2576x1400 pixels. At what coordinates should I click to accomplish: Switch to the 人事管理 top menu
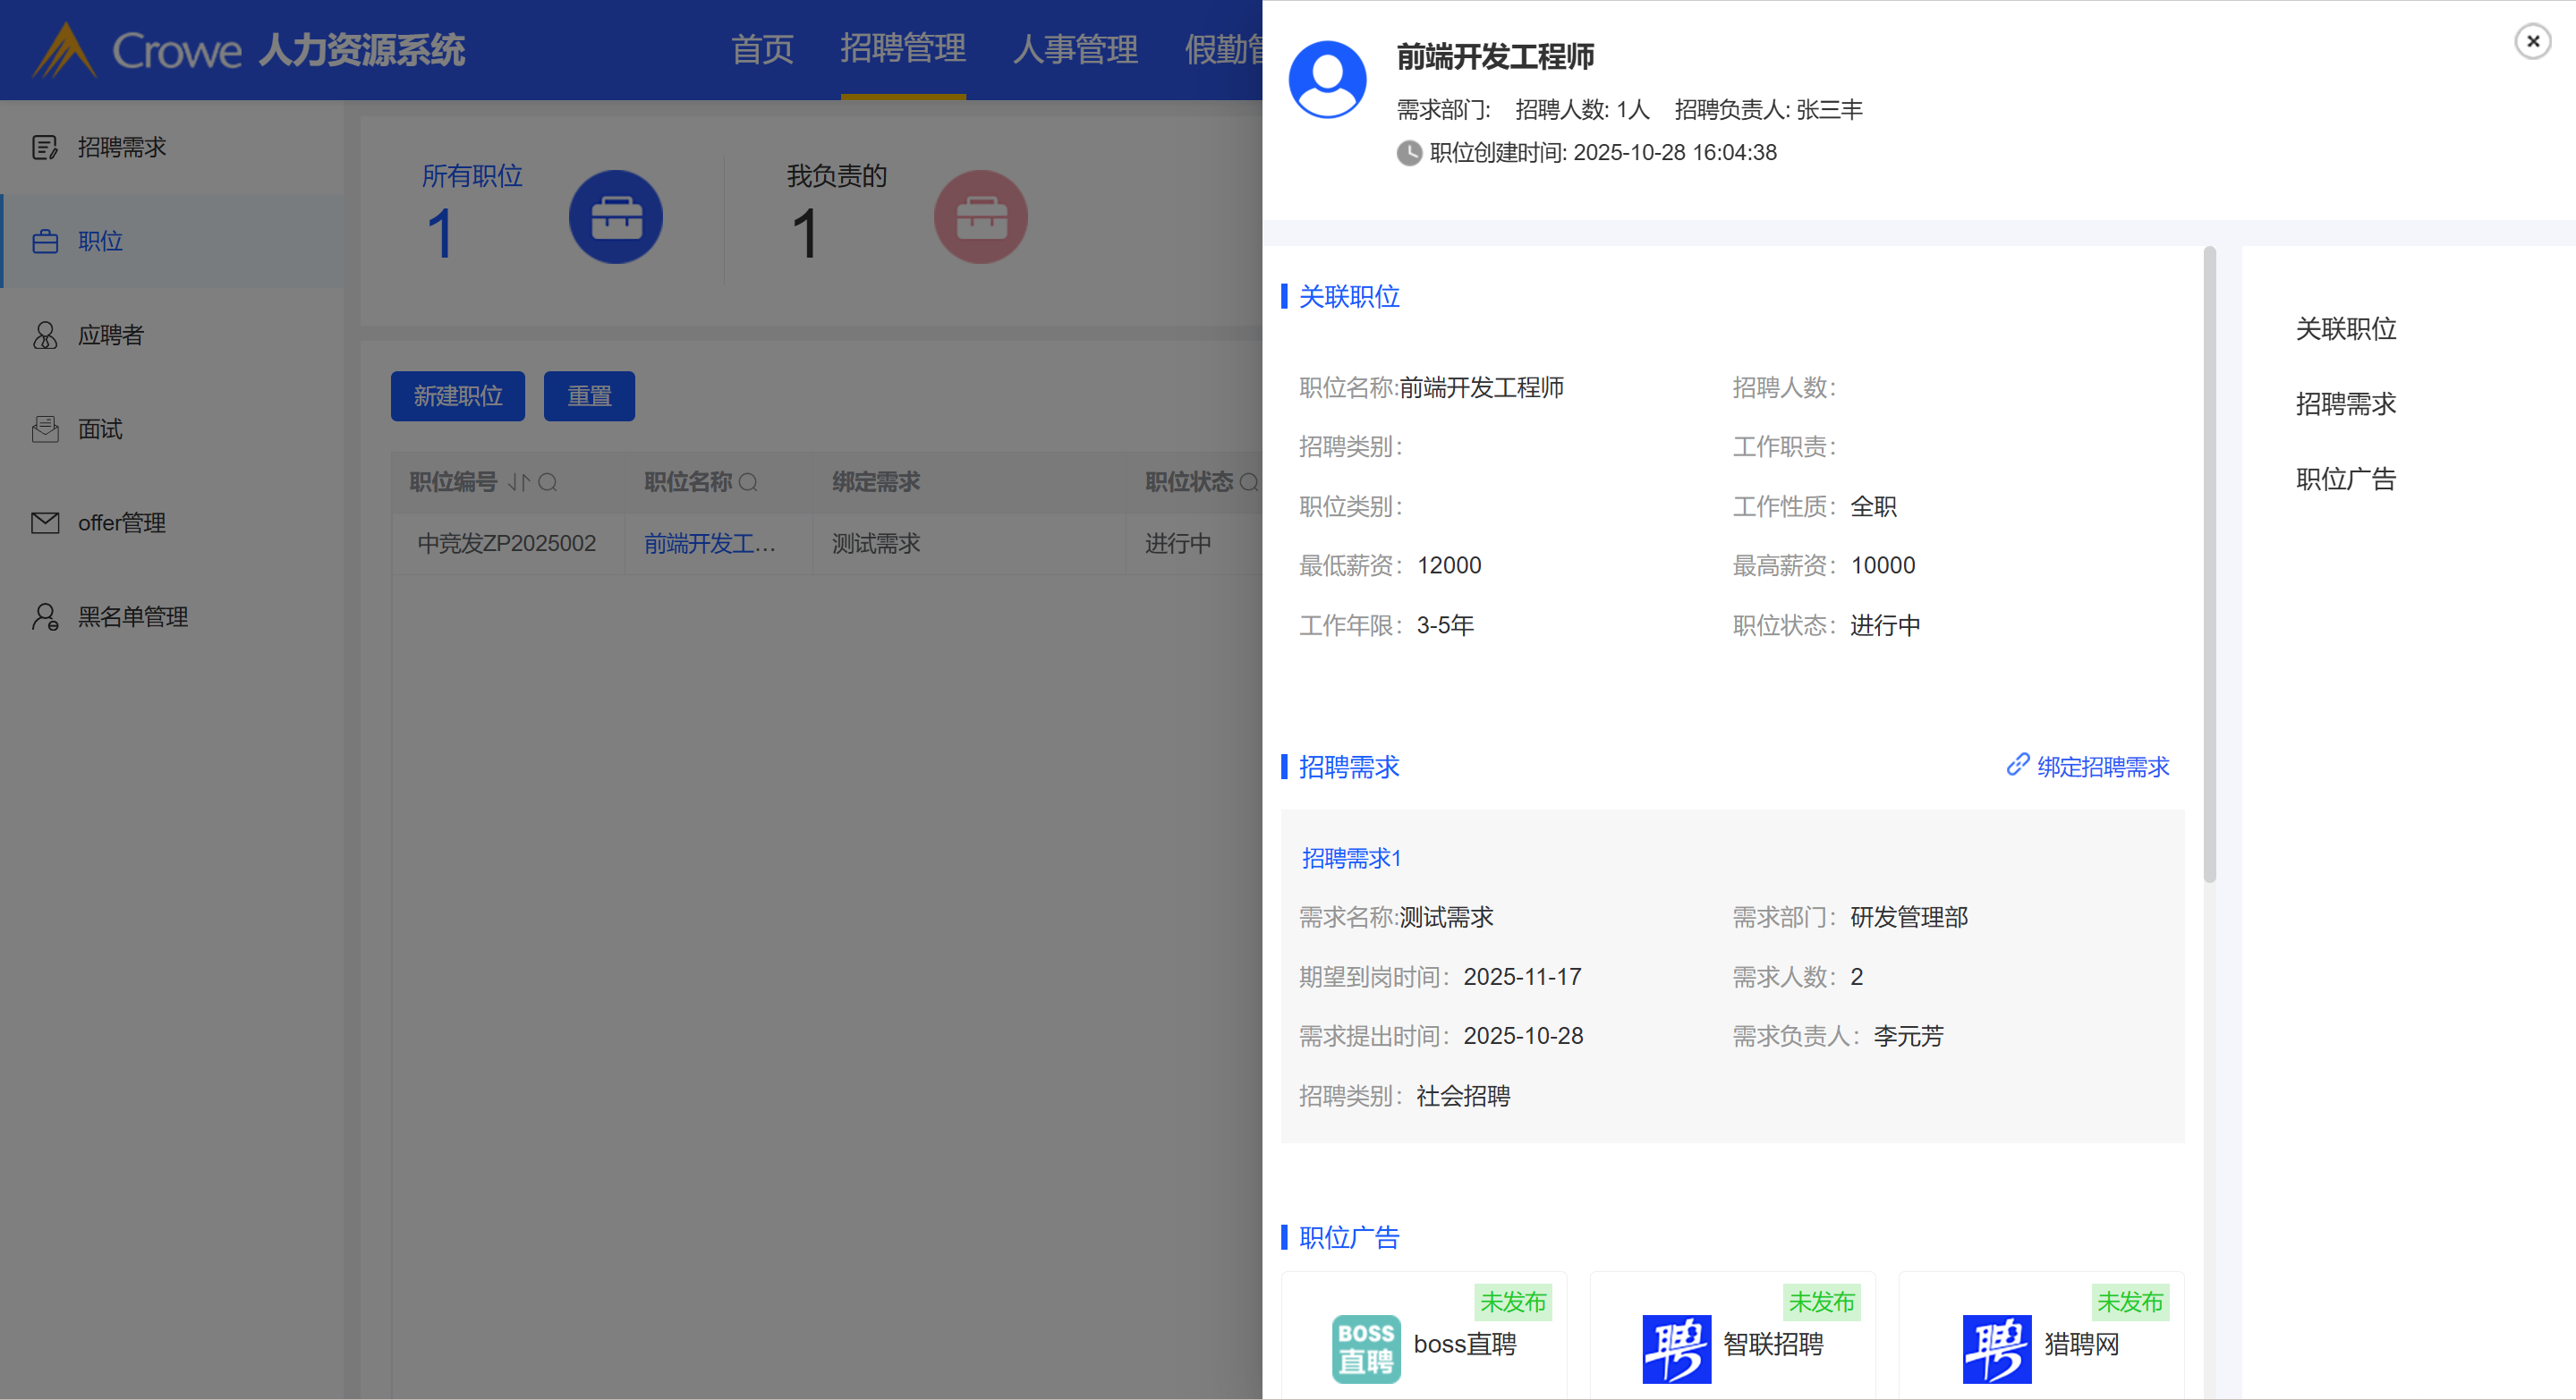1075,49
